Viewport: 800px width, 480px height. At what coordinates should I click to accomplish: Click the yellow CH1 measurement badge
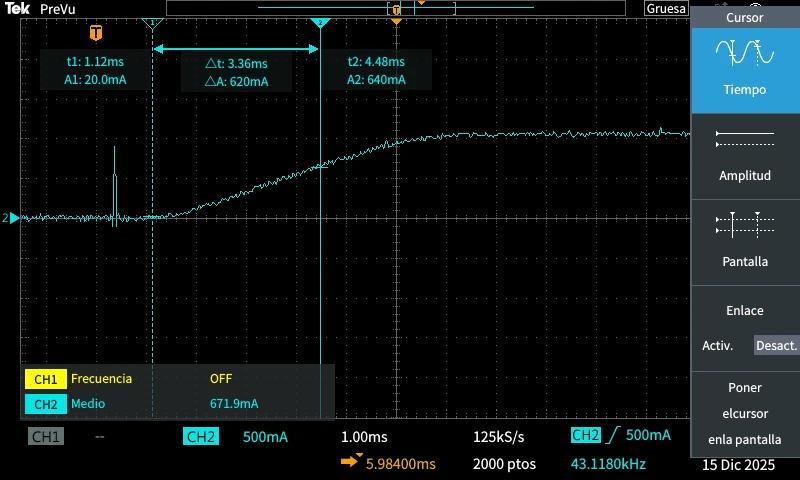(x=45, y=379)
